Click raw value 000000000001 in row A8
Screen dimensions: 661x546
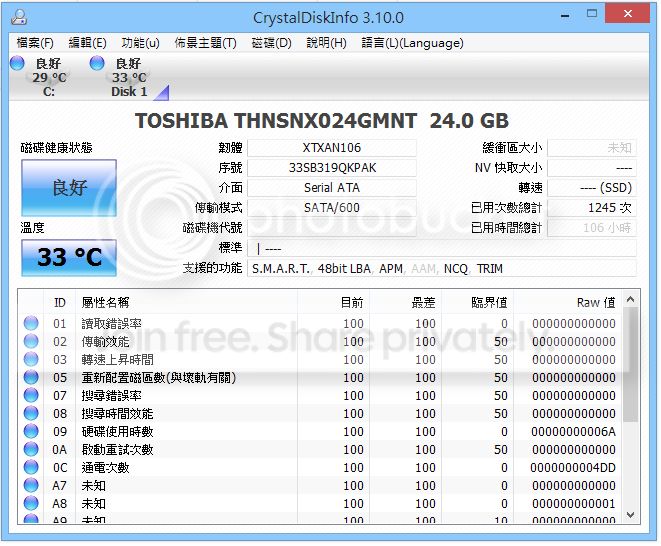pos(573,503)
